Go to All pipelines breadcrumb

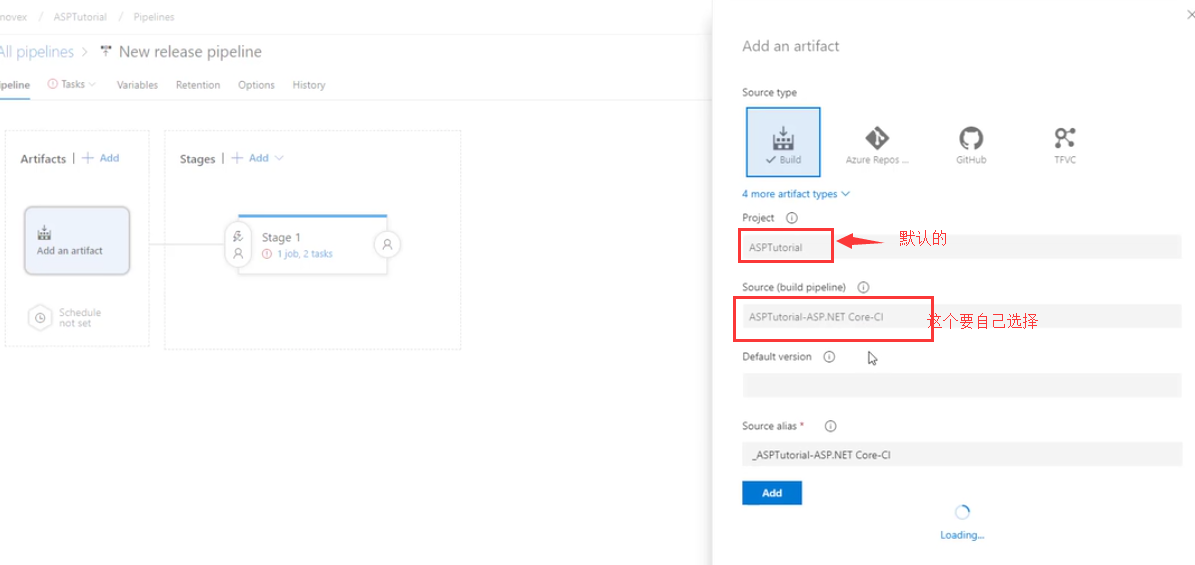click(x=37, y=52)
